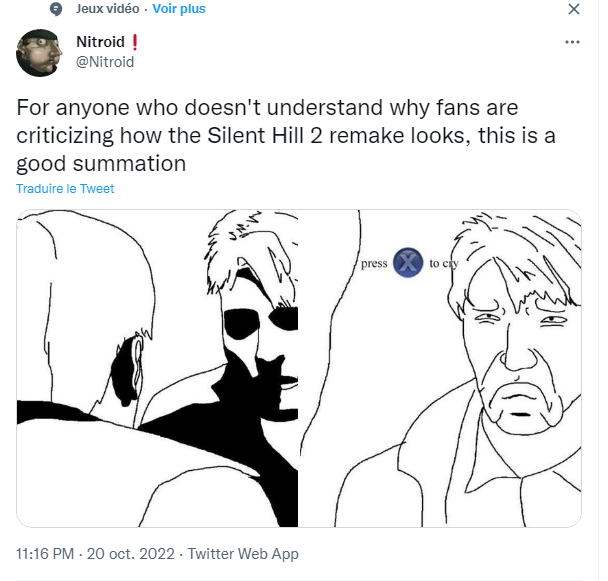
Task: Click the word "press" in the meme
Action: pos(374,264)
